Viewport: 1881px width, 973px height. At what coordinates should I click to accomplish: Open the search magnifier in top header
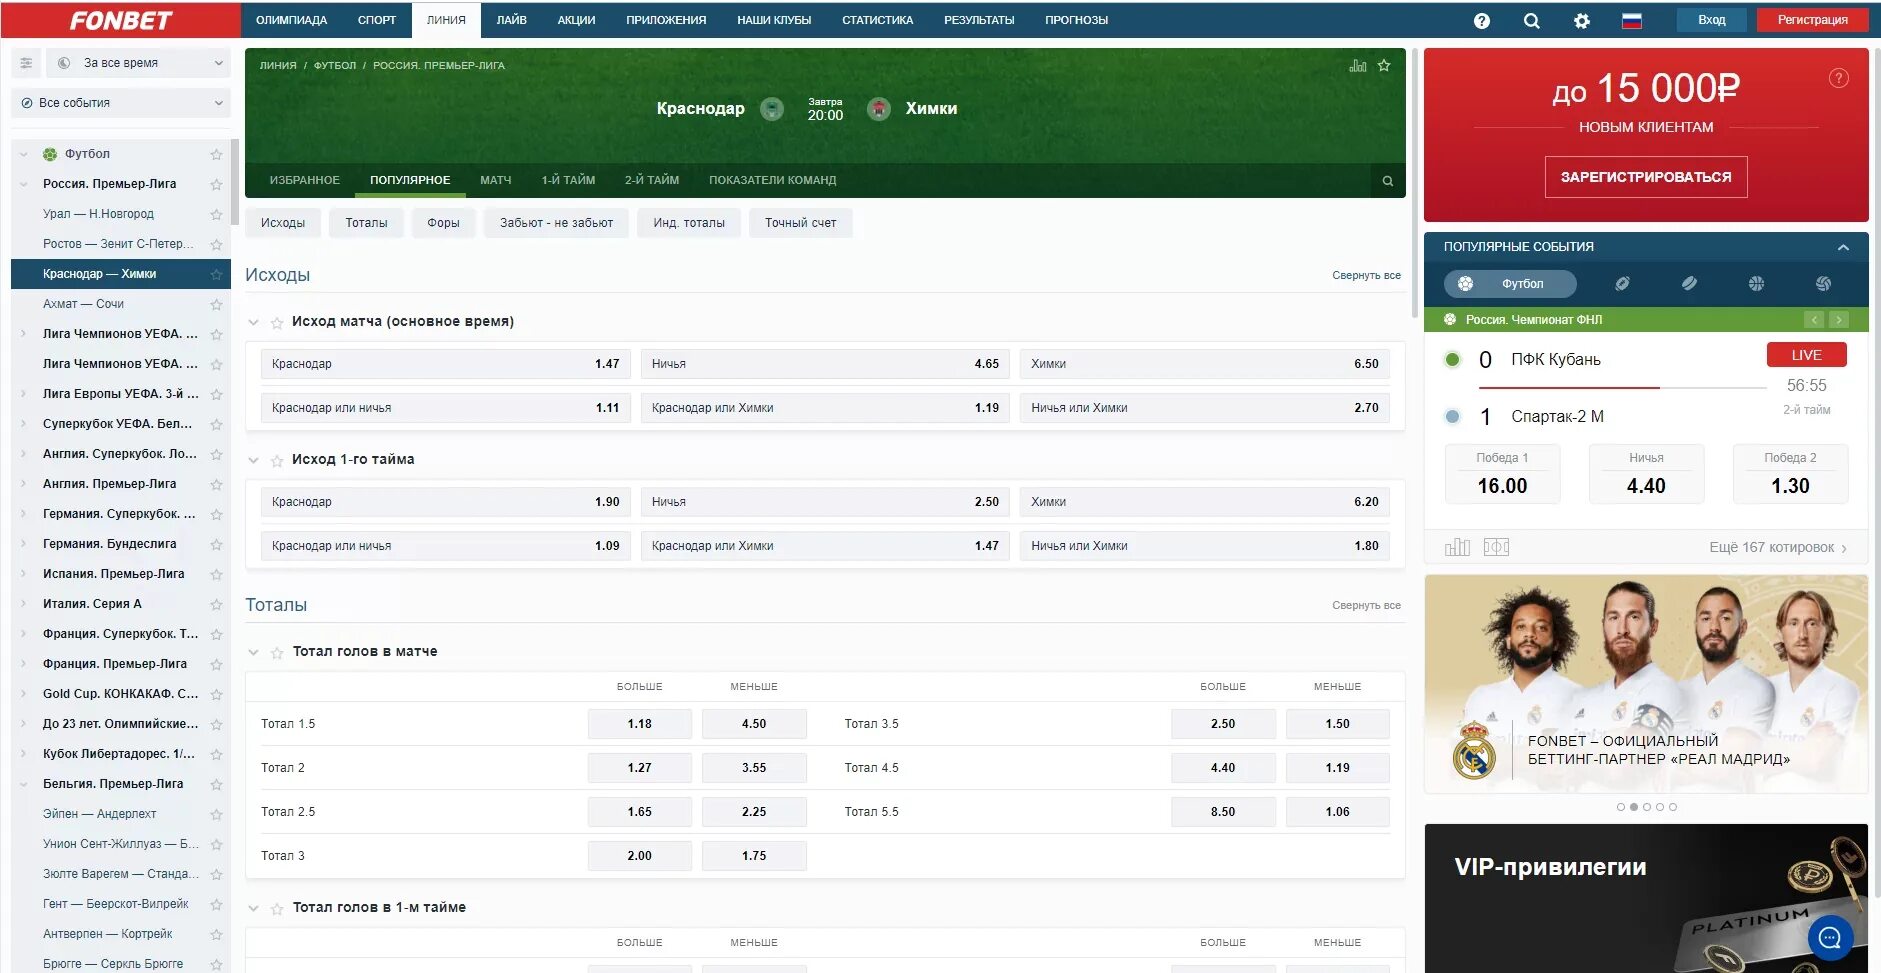[1531, 20]
